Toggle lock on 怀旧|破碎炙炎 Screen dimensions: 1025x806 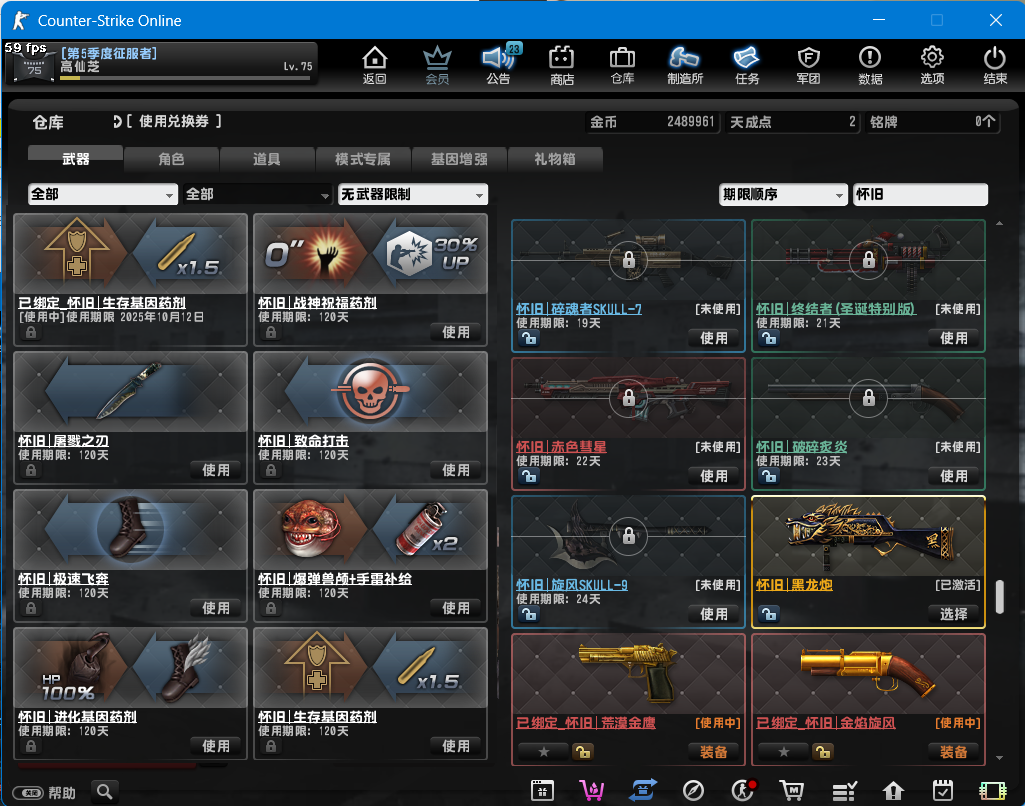point(769,476)
